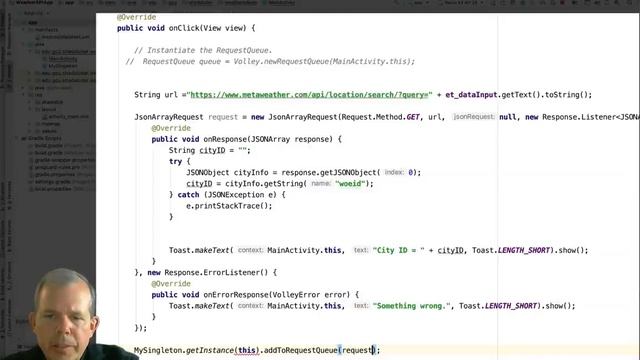Click response.getJSONObject call
This screenshot has height=360, width=640.
click(x=331, y=172)
